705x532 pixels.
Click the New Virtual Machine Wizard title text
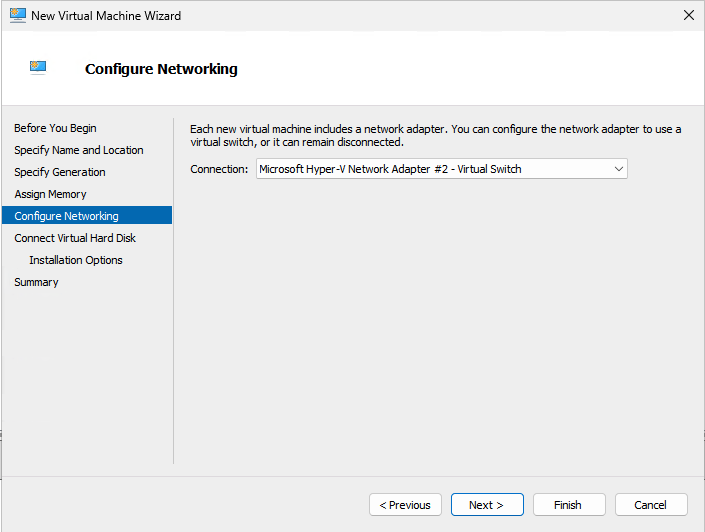(106, 16)
